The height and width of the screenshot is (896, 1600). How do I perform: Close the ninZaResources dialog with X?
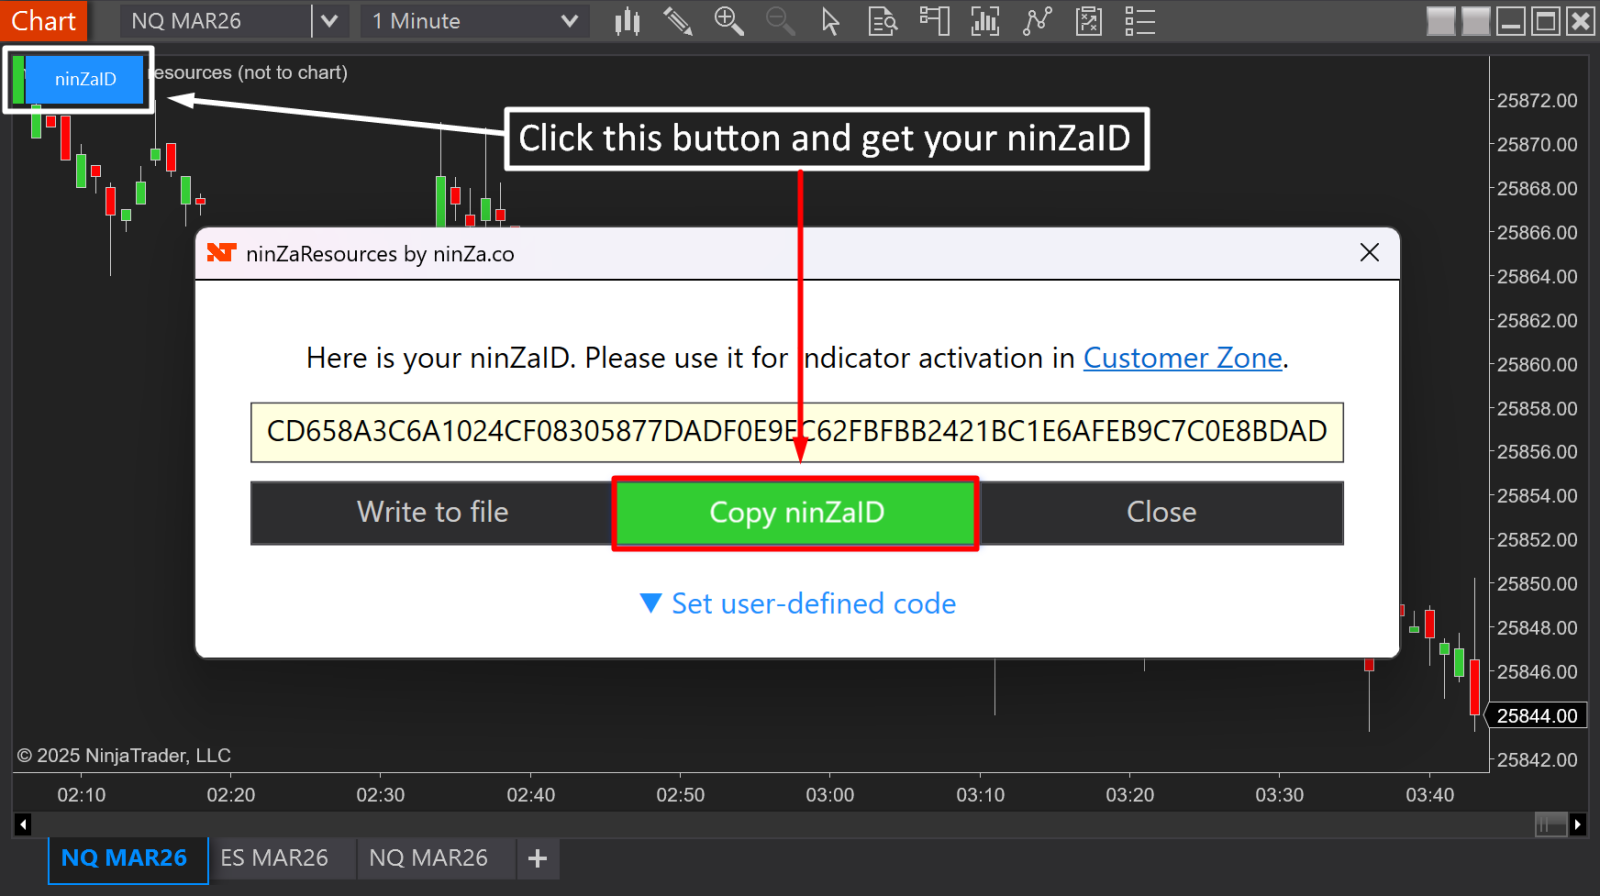[x=1369, y=253]
